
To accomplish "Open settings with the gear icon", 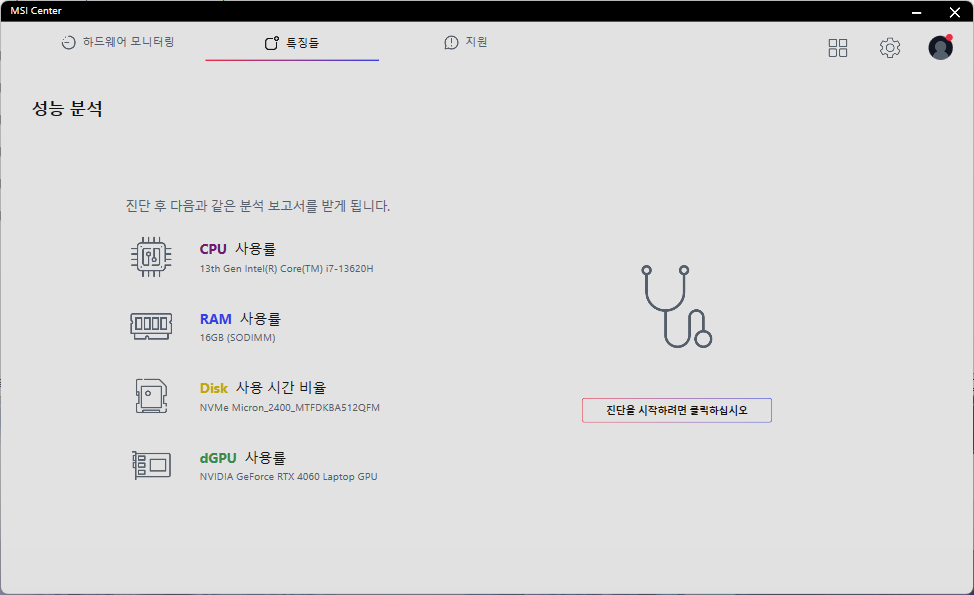I will click(890, 48).
